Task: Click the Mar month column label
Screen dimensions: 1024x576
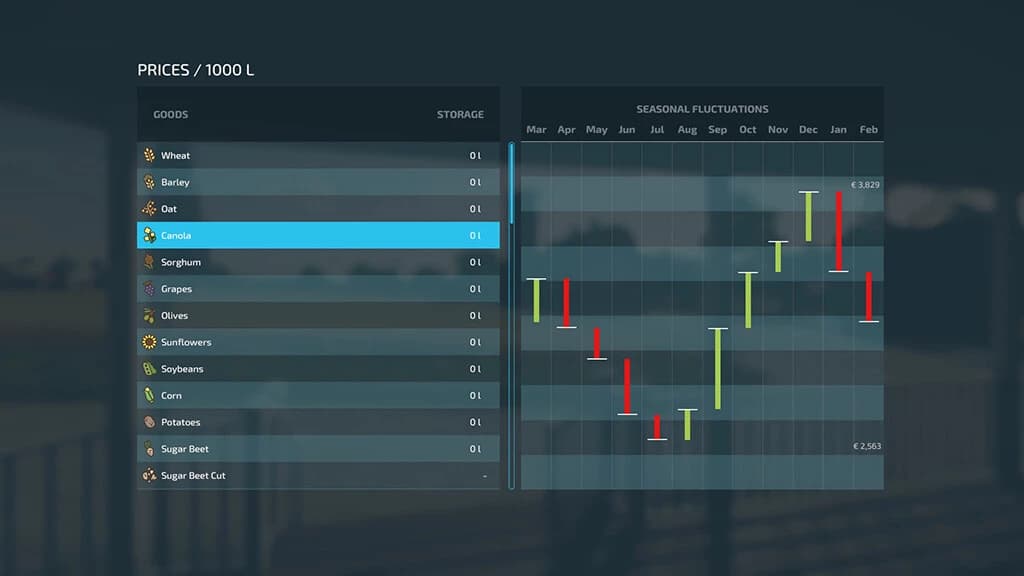Action: [536, 130]
